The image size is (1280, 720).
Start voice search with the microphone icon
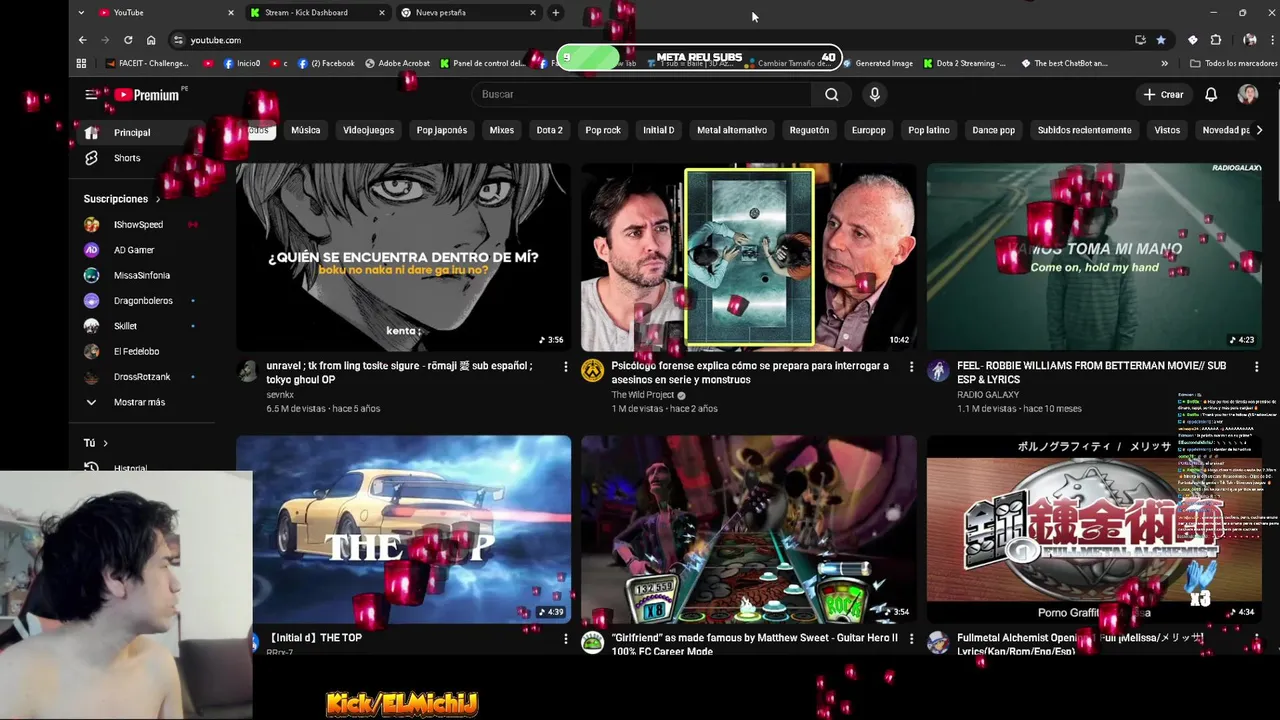coord(874,94)
